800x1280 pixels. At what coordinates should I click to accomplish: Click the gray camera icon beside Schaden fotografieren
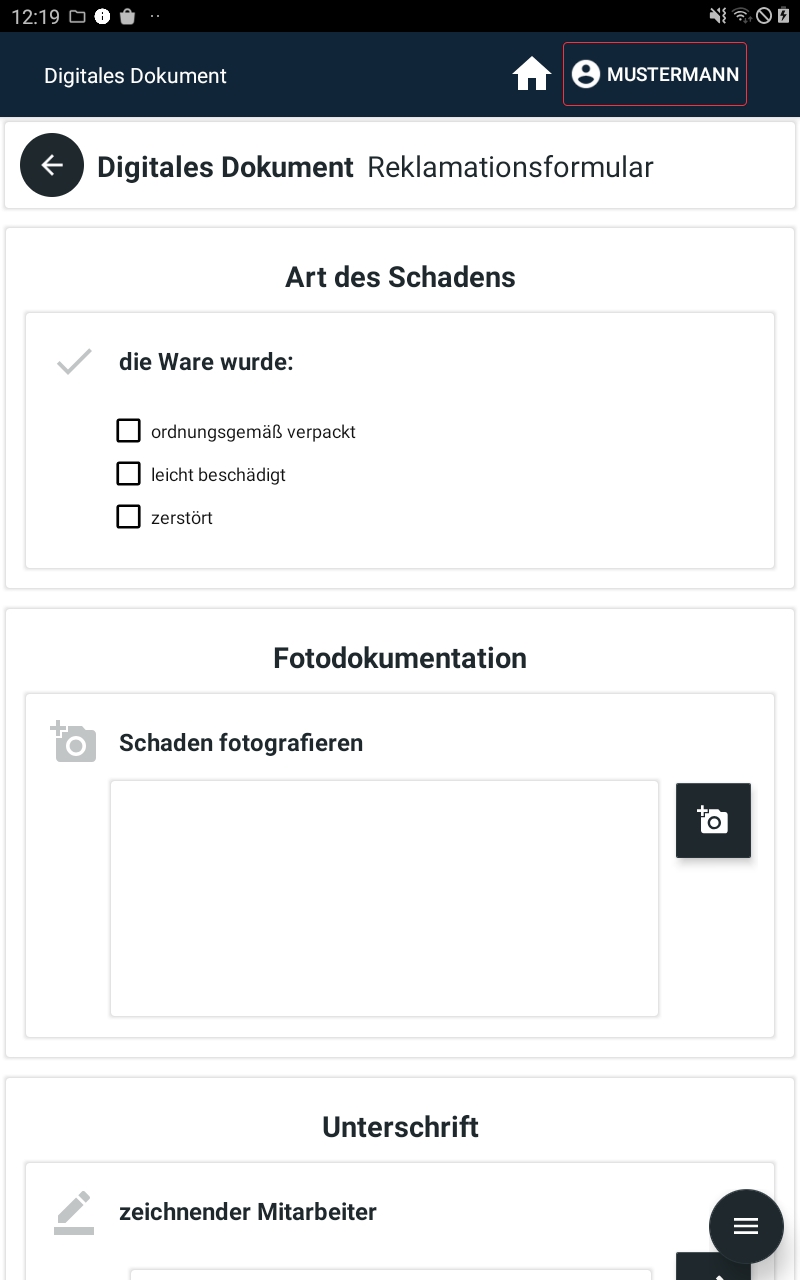pyautogui.click(x=74, y=742)
